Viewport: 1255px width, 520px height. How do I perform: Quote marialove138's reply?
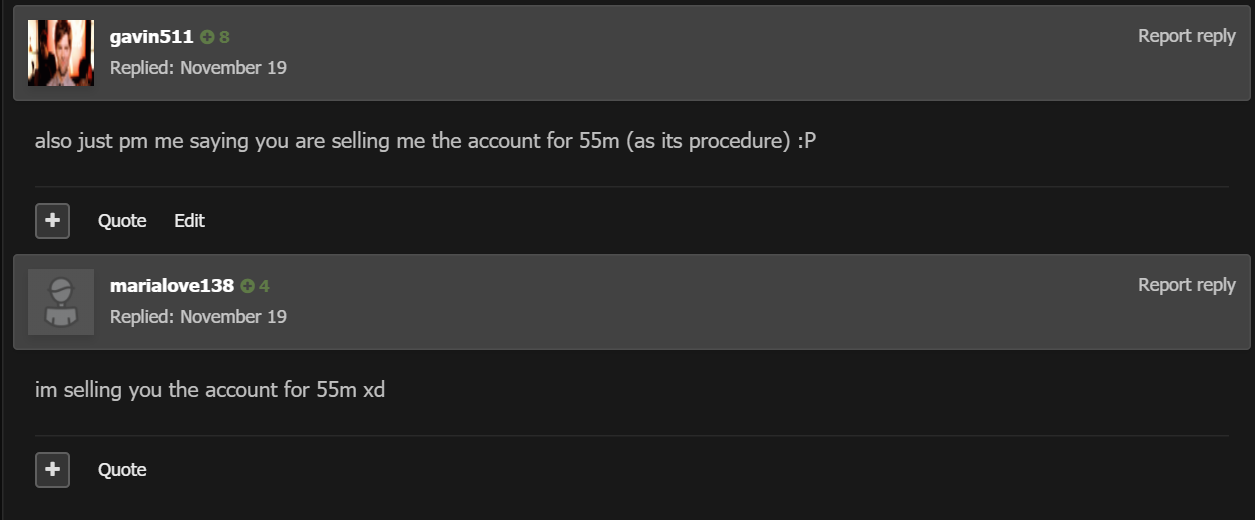pos(122,470)
